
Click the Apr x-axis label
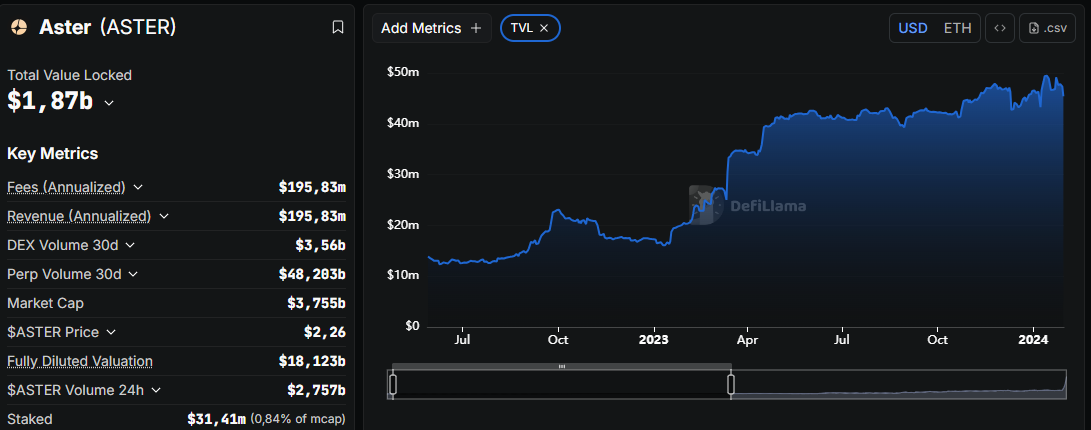point(747,340)
